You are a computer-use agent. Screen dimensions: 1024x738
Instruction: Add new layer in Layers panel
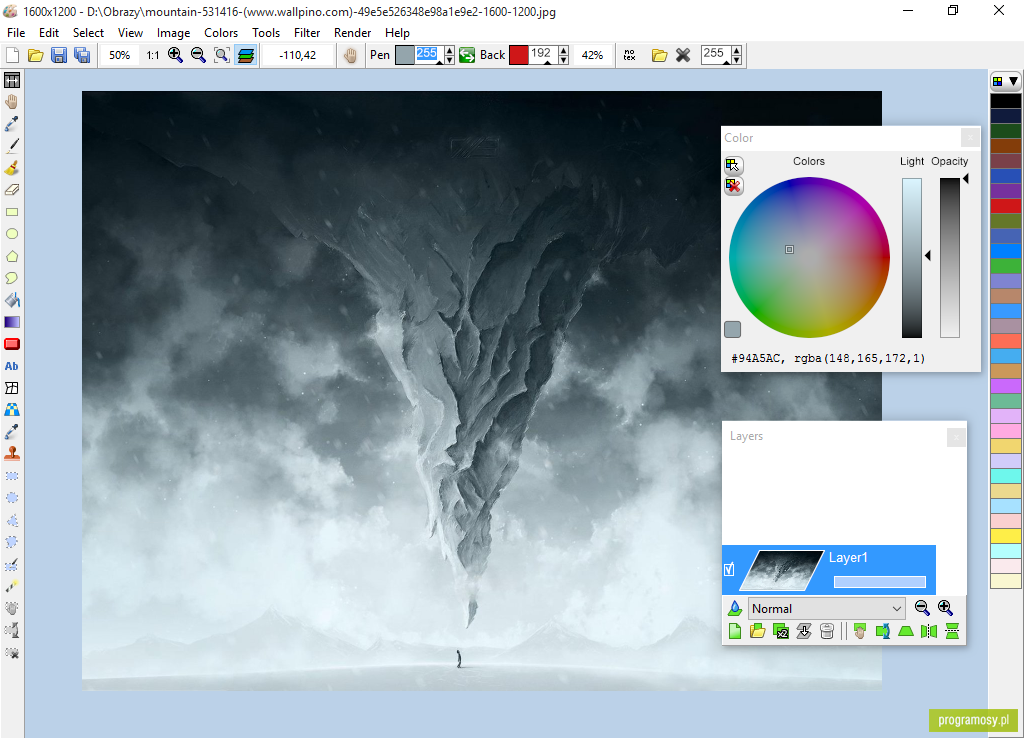point(735,631)
